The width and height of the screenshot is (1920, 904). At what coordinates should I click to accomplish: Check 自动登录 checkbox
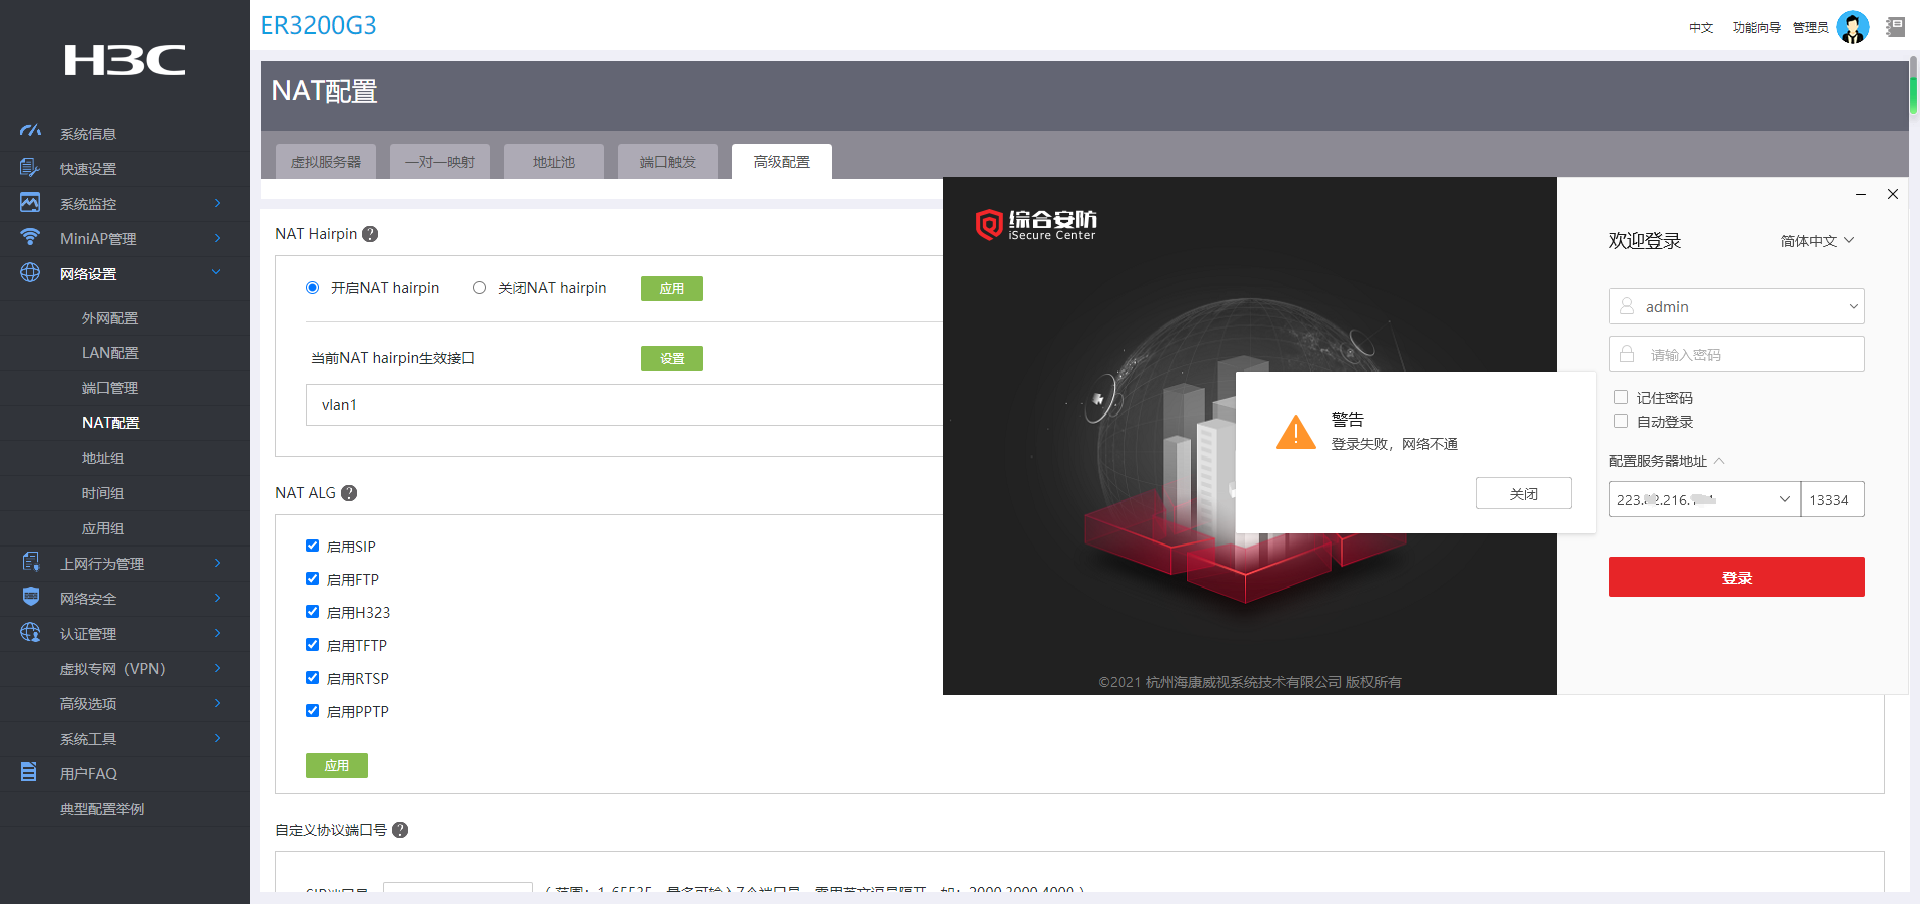(1621, 421)
